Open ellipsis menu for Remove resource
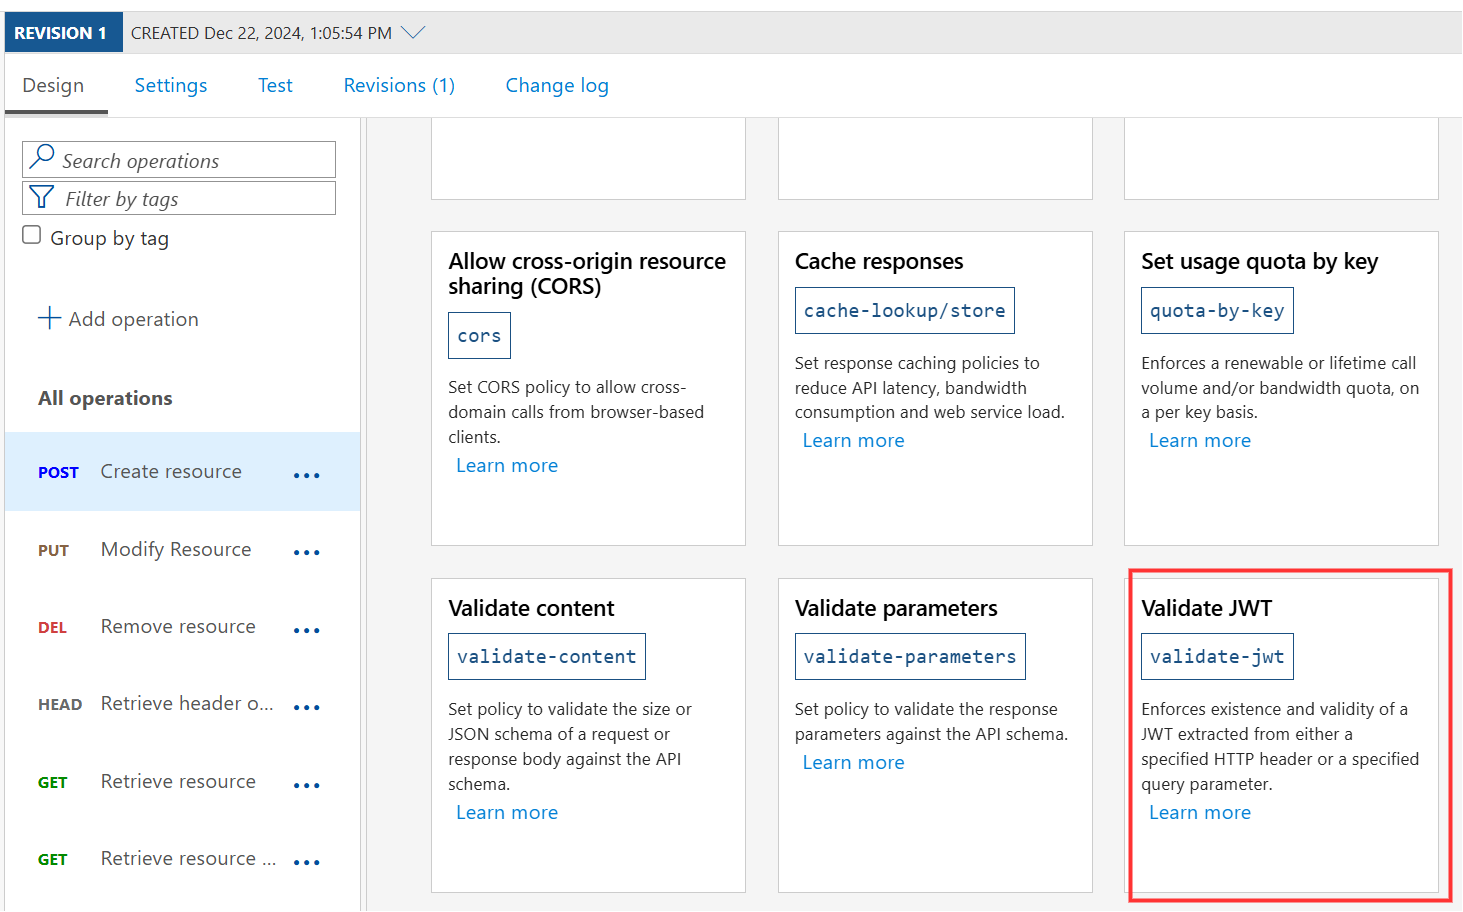1463x912 pixels. [x=306, y=630]
